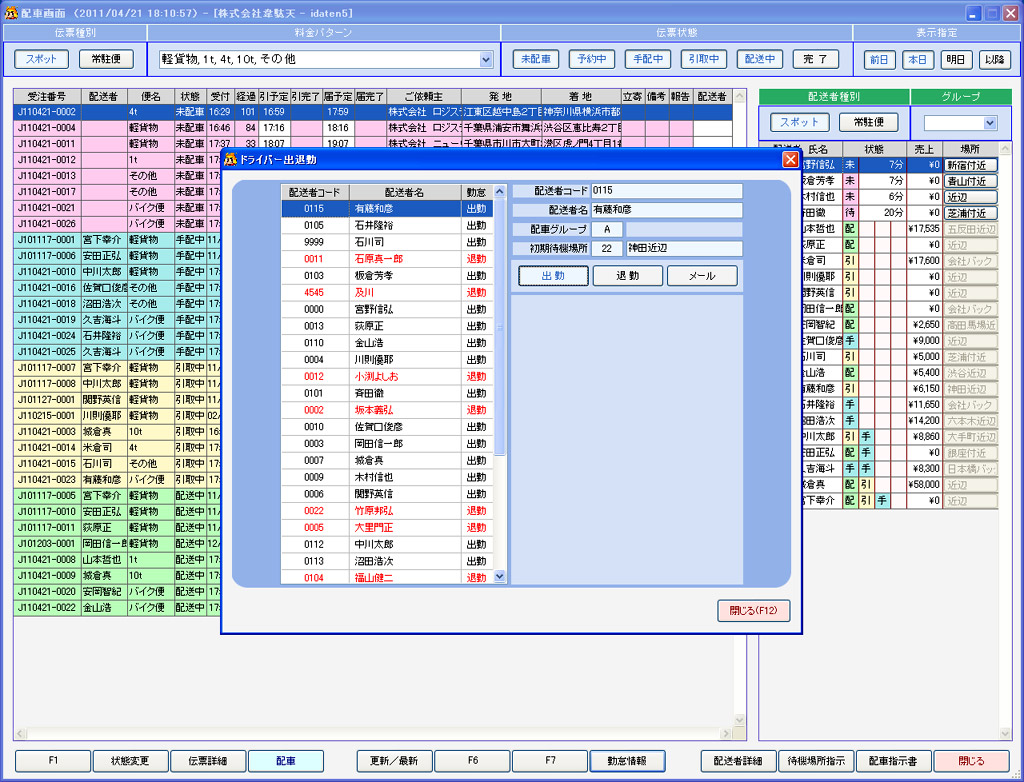
Task: Select order J110421-0022 in order table
Action: click(118, 608)
